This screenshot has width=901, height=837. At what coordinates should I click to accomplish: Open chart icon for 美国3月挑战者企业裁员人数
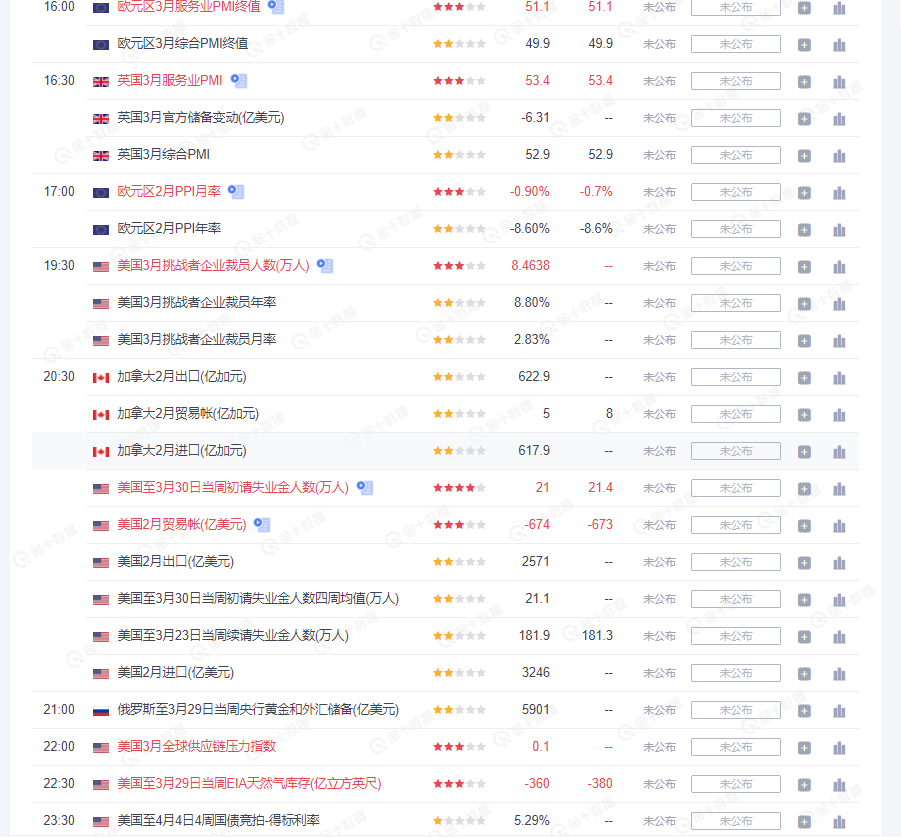coord(840,267)
